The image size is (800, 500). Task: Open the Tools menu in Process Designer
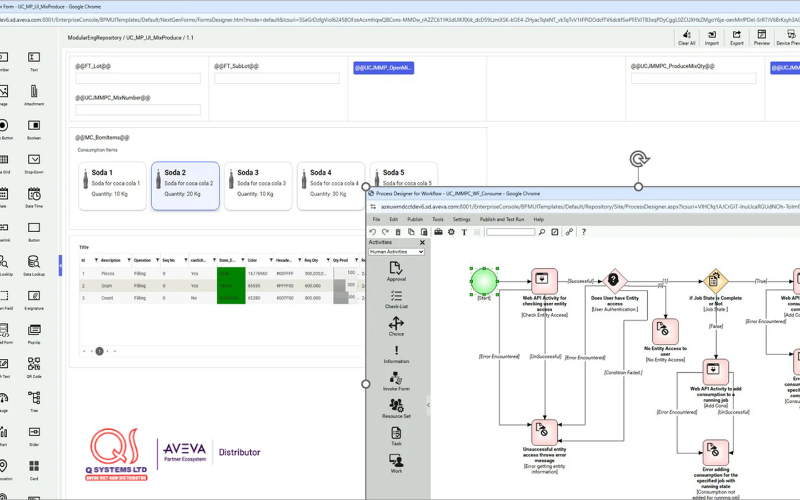438,219
